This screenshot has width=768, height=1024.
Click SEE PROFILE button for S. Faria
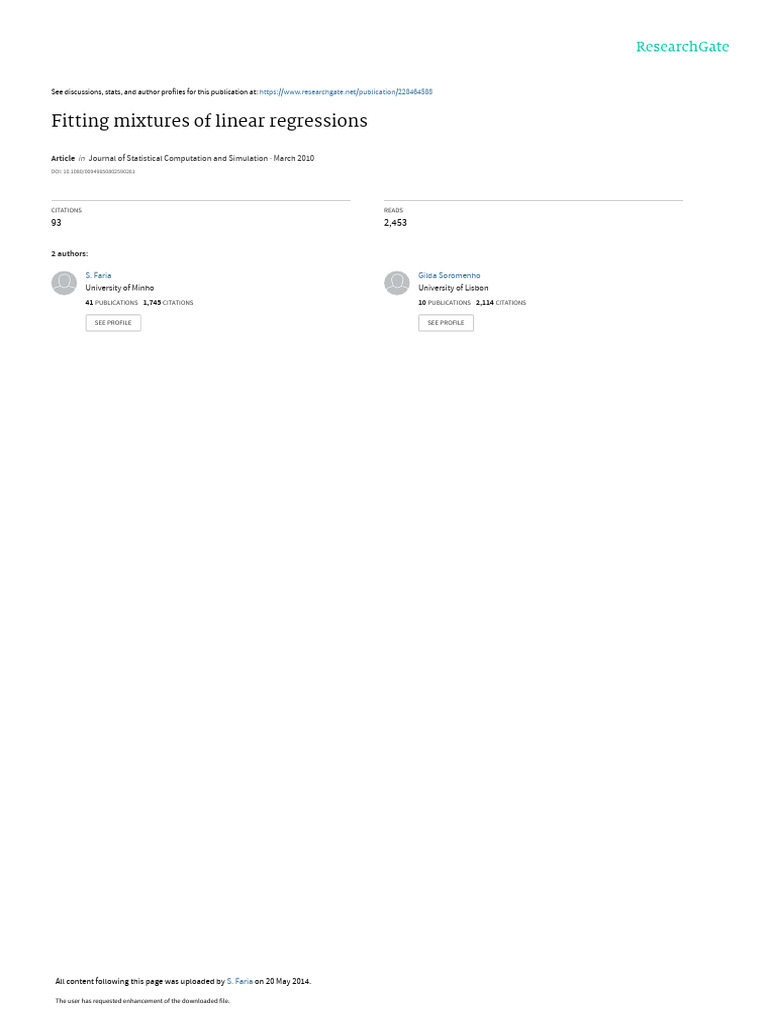[x=113, y=323]
